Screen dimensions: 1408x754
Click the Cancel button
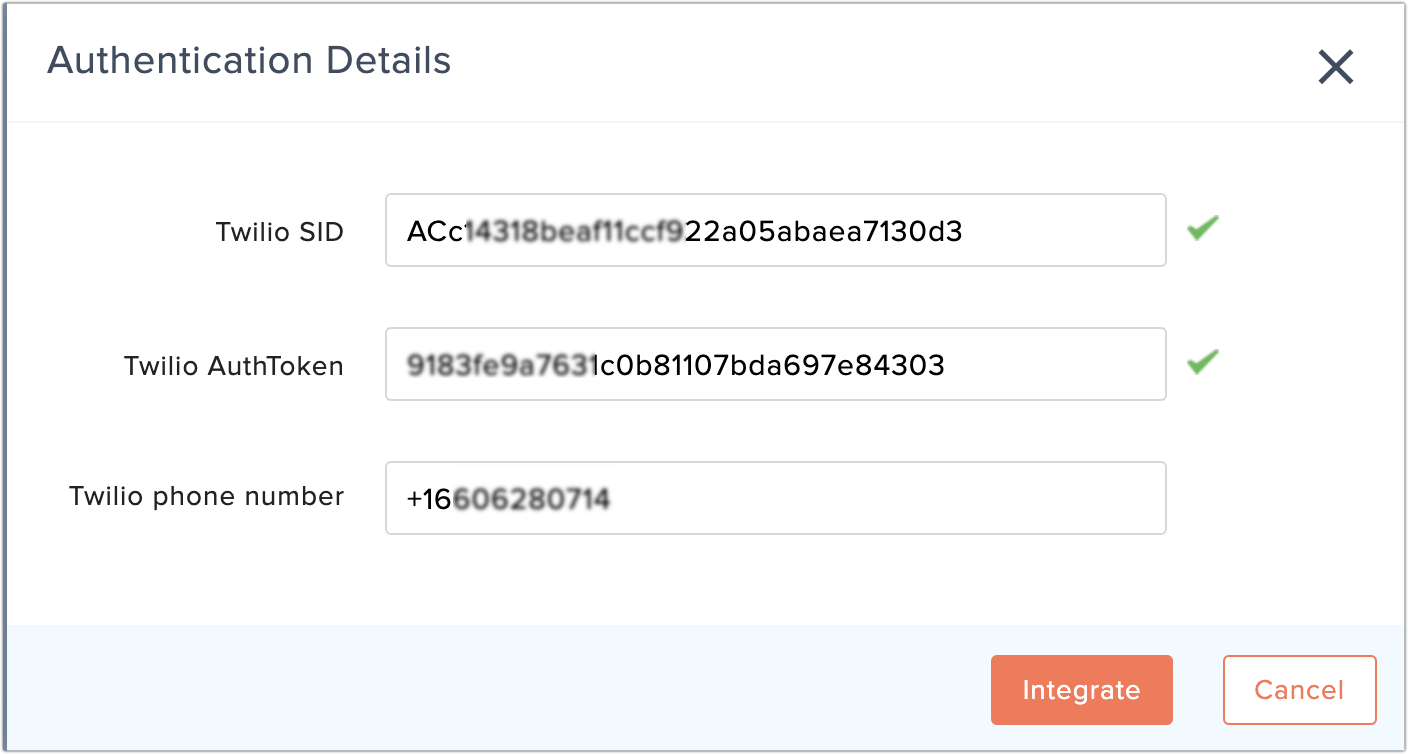point(1299,690)
